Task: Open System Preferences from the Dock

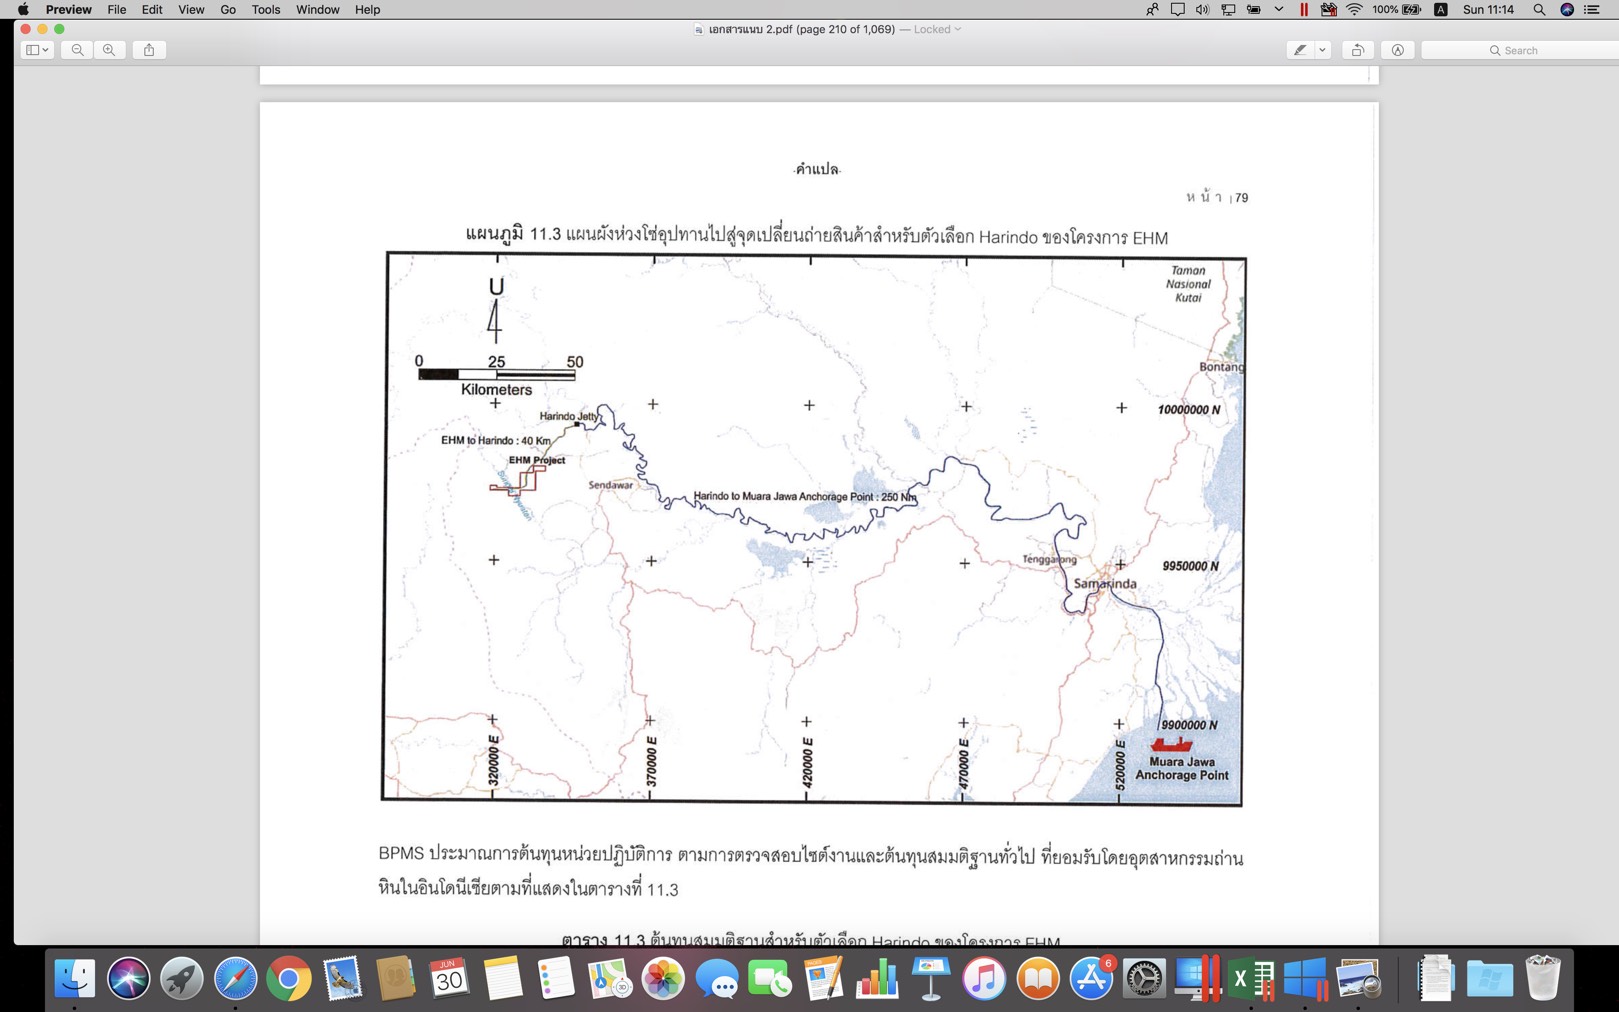Action: point(1144,979)
